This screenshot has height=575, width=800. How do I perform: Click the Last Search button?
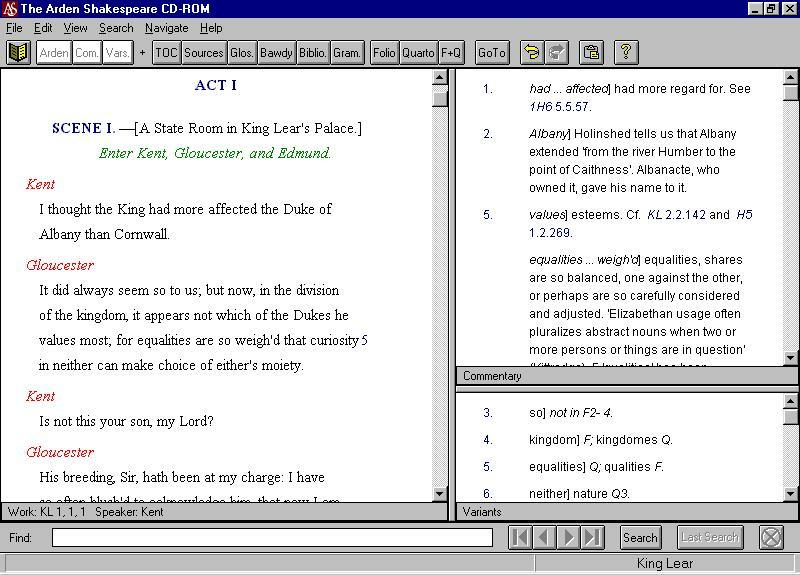710,537
